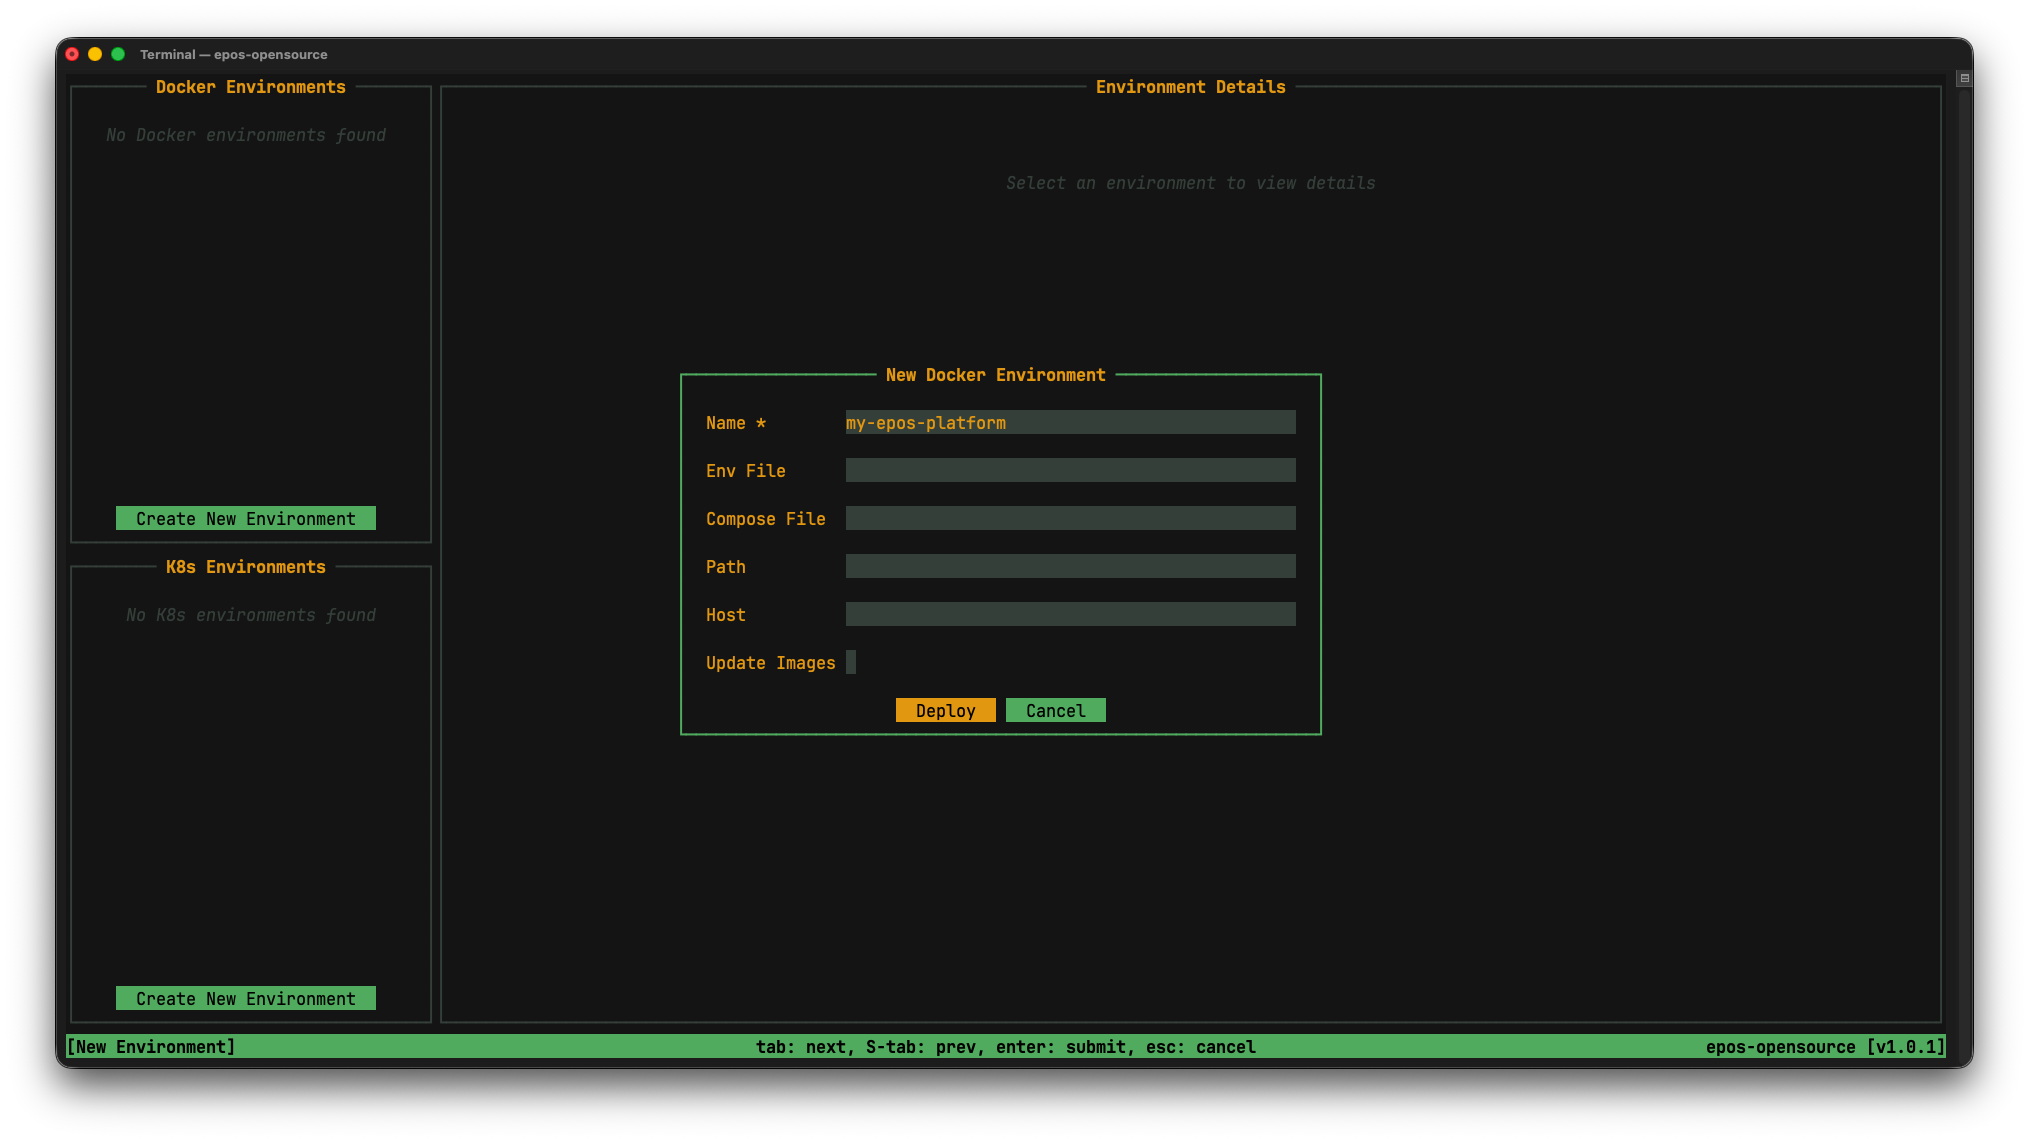Image resolution: width=2029 pixels, height=1142 pixels.
Task: Click the epos-opensource [v1.0.1] version label
Action: (1824, 1046)
